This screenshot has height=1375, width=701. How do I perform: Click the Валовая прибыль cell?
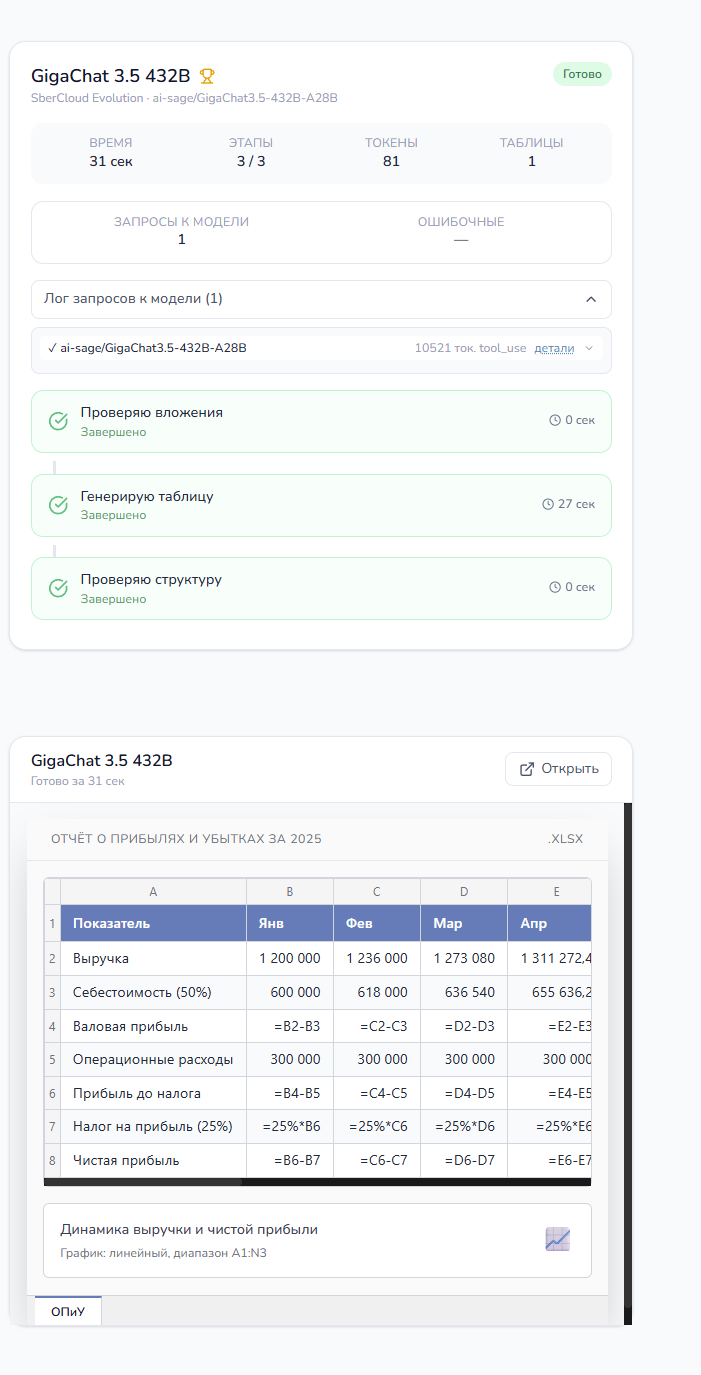pos(153,1026)
